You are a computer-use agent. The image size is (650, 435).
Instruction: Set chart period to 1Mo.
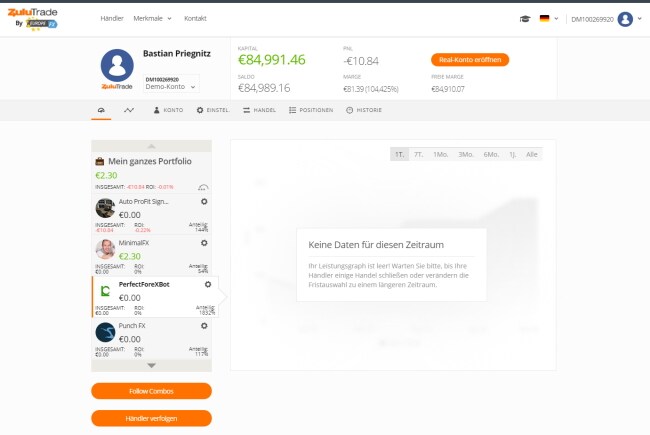tap(441, 154)
